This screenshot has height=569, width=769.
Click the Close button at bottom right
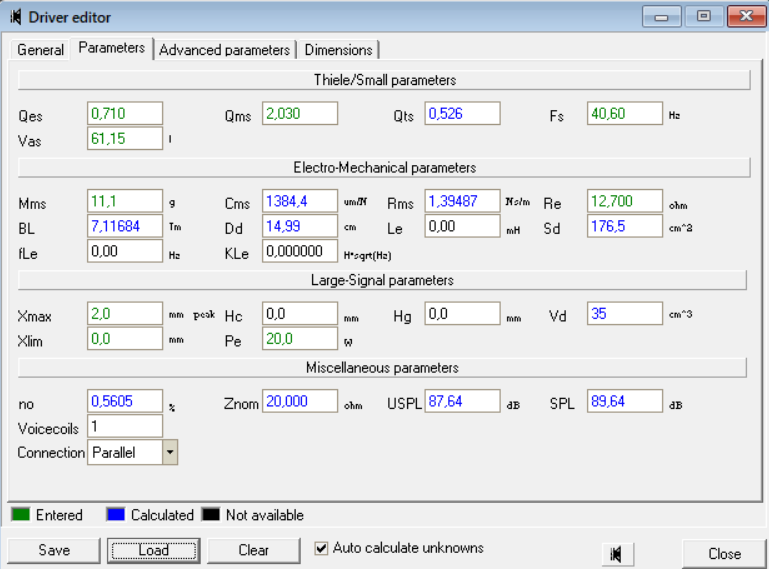(x=724, y=553)
